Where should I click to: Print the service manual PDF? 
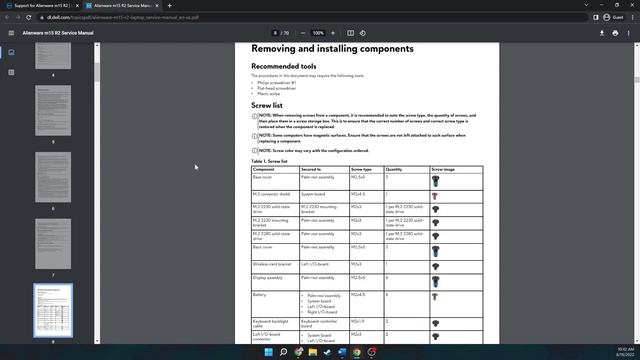615,33
